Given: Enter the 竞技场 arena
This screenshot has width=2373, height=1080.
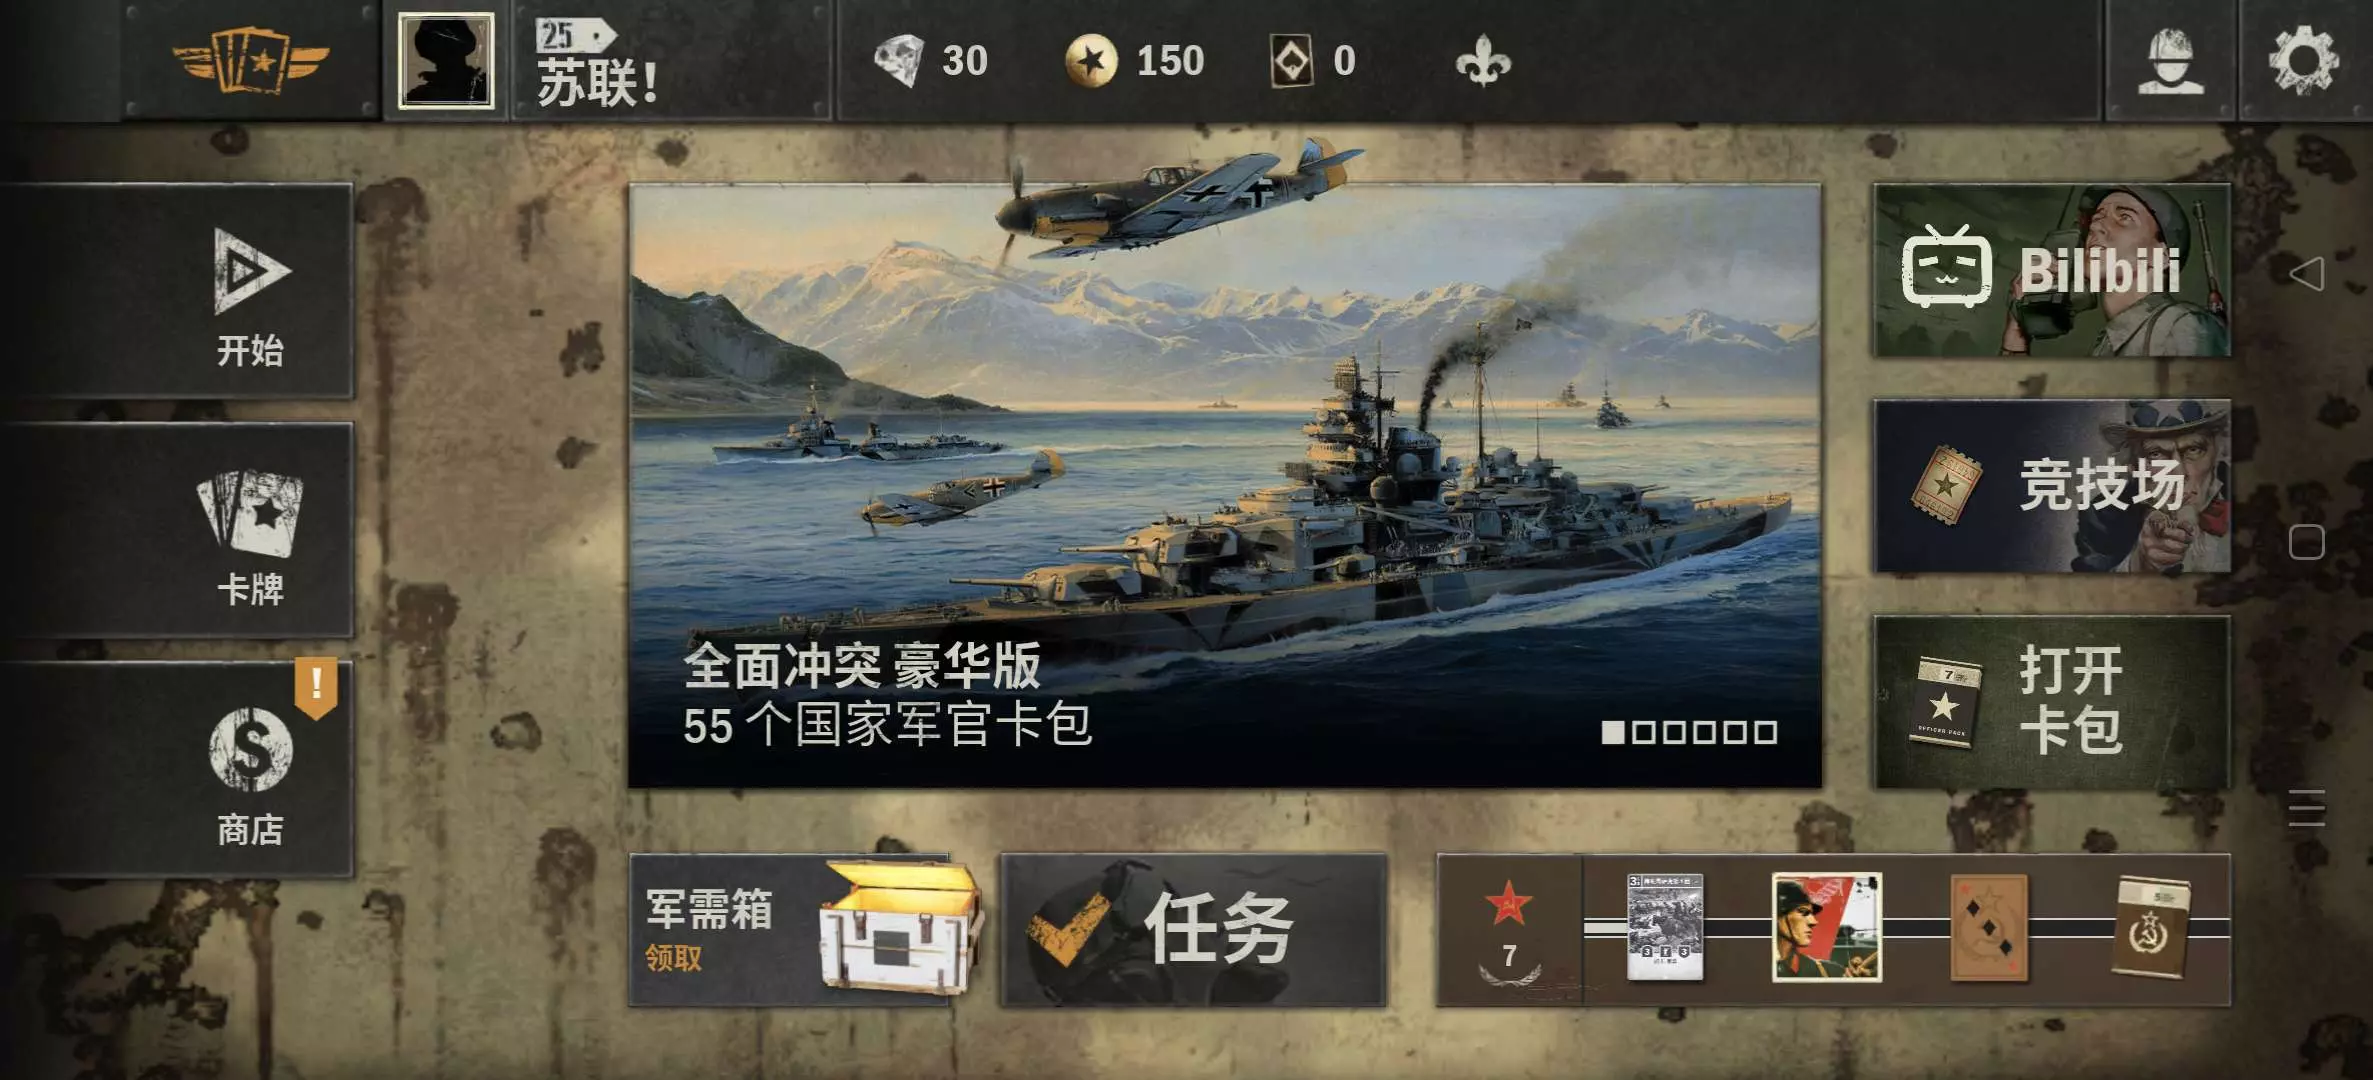Looking at the screenshot, I should 2051,486.
